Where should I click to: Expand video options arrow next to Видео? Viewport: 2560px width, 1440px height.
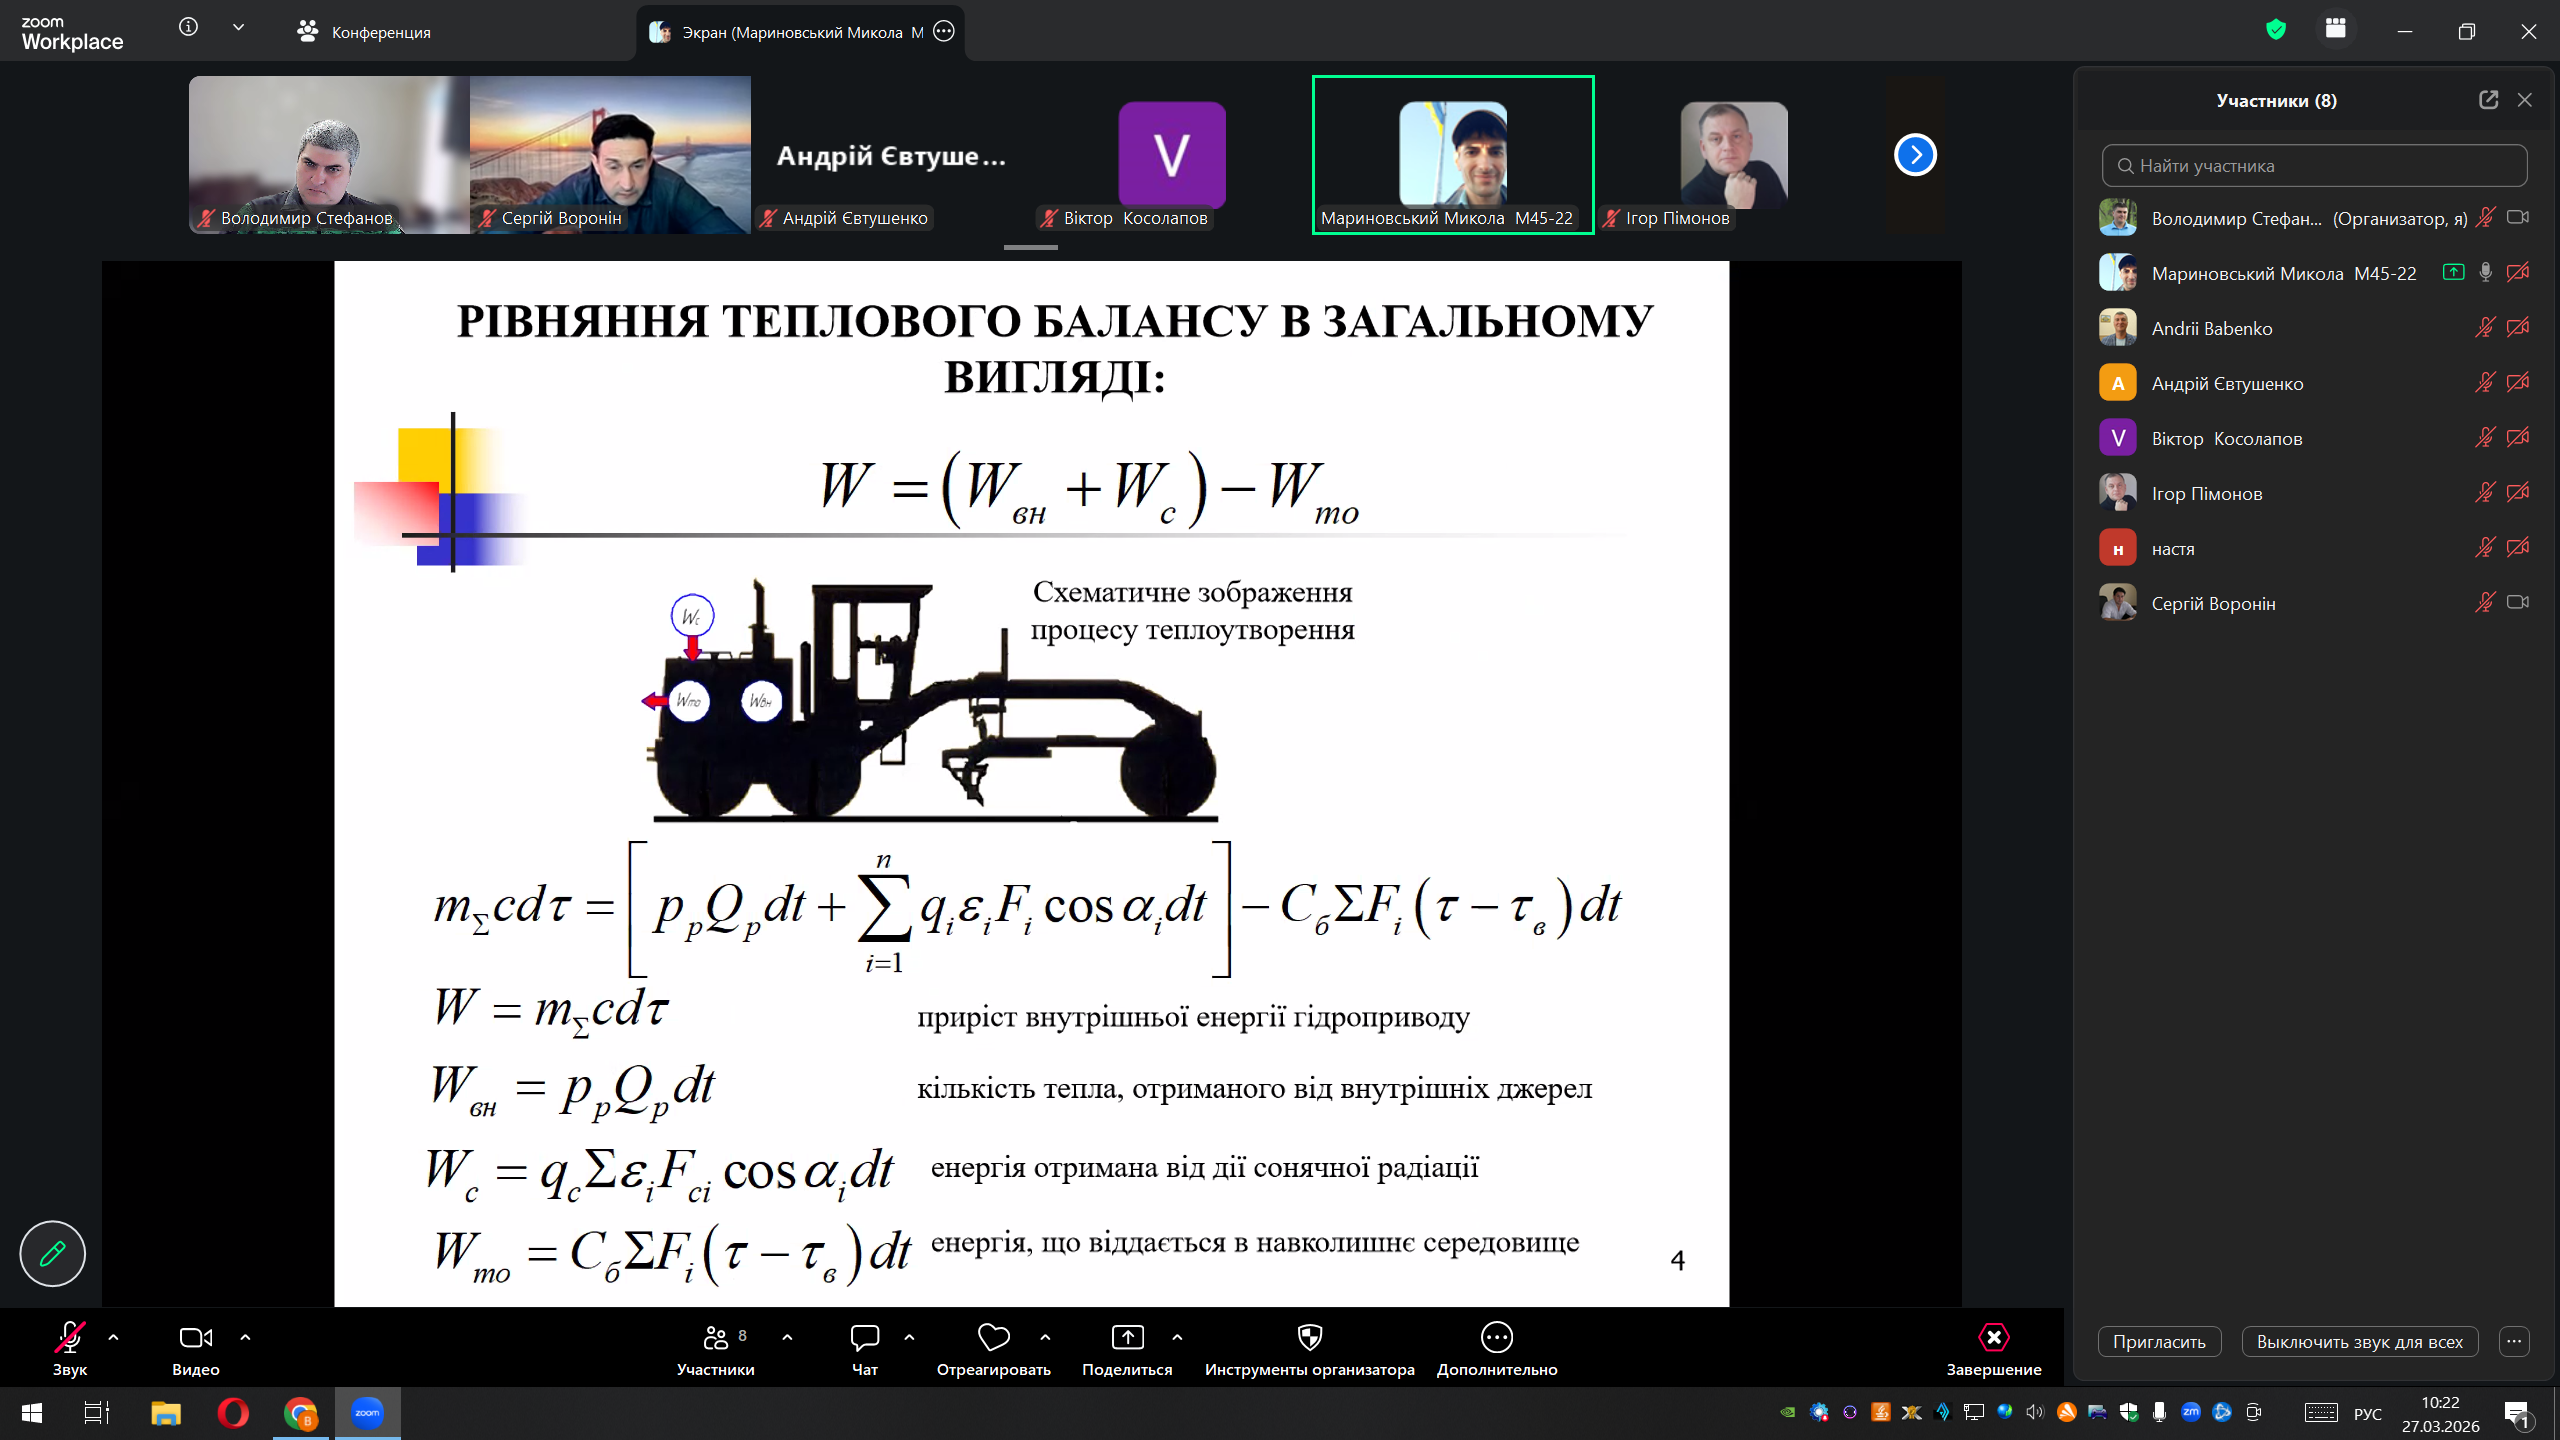click(245, 1338)
